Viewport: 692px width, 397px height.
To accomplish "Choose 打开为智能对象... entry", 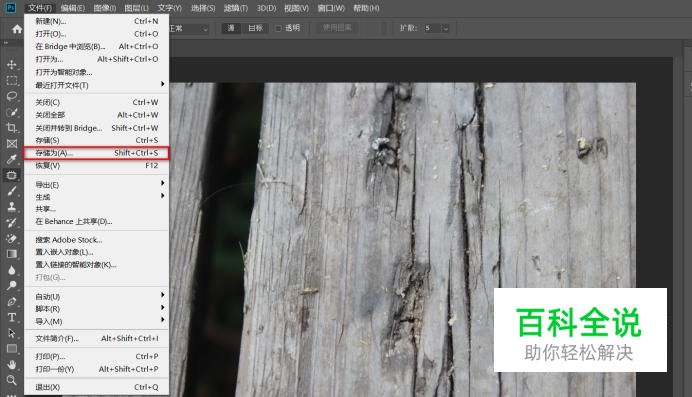I will point(96,72).
